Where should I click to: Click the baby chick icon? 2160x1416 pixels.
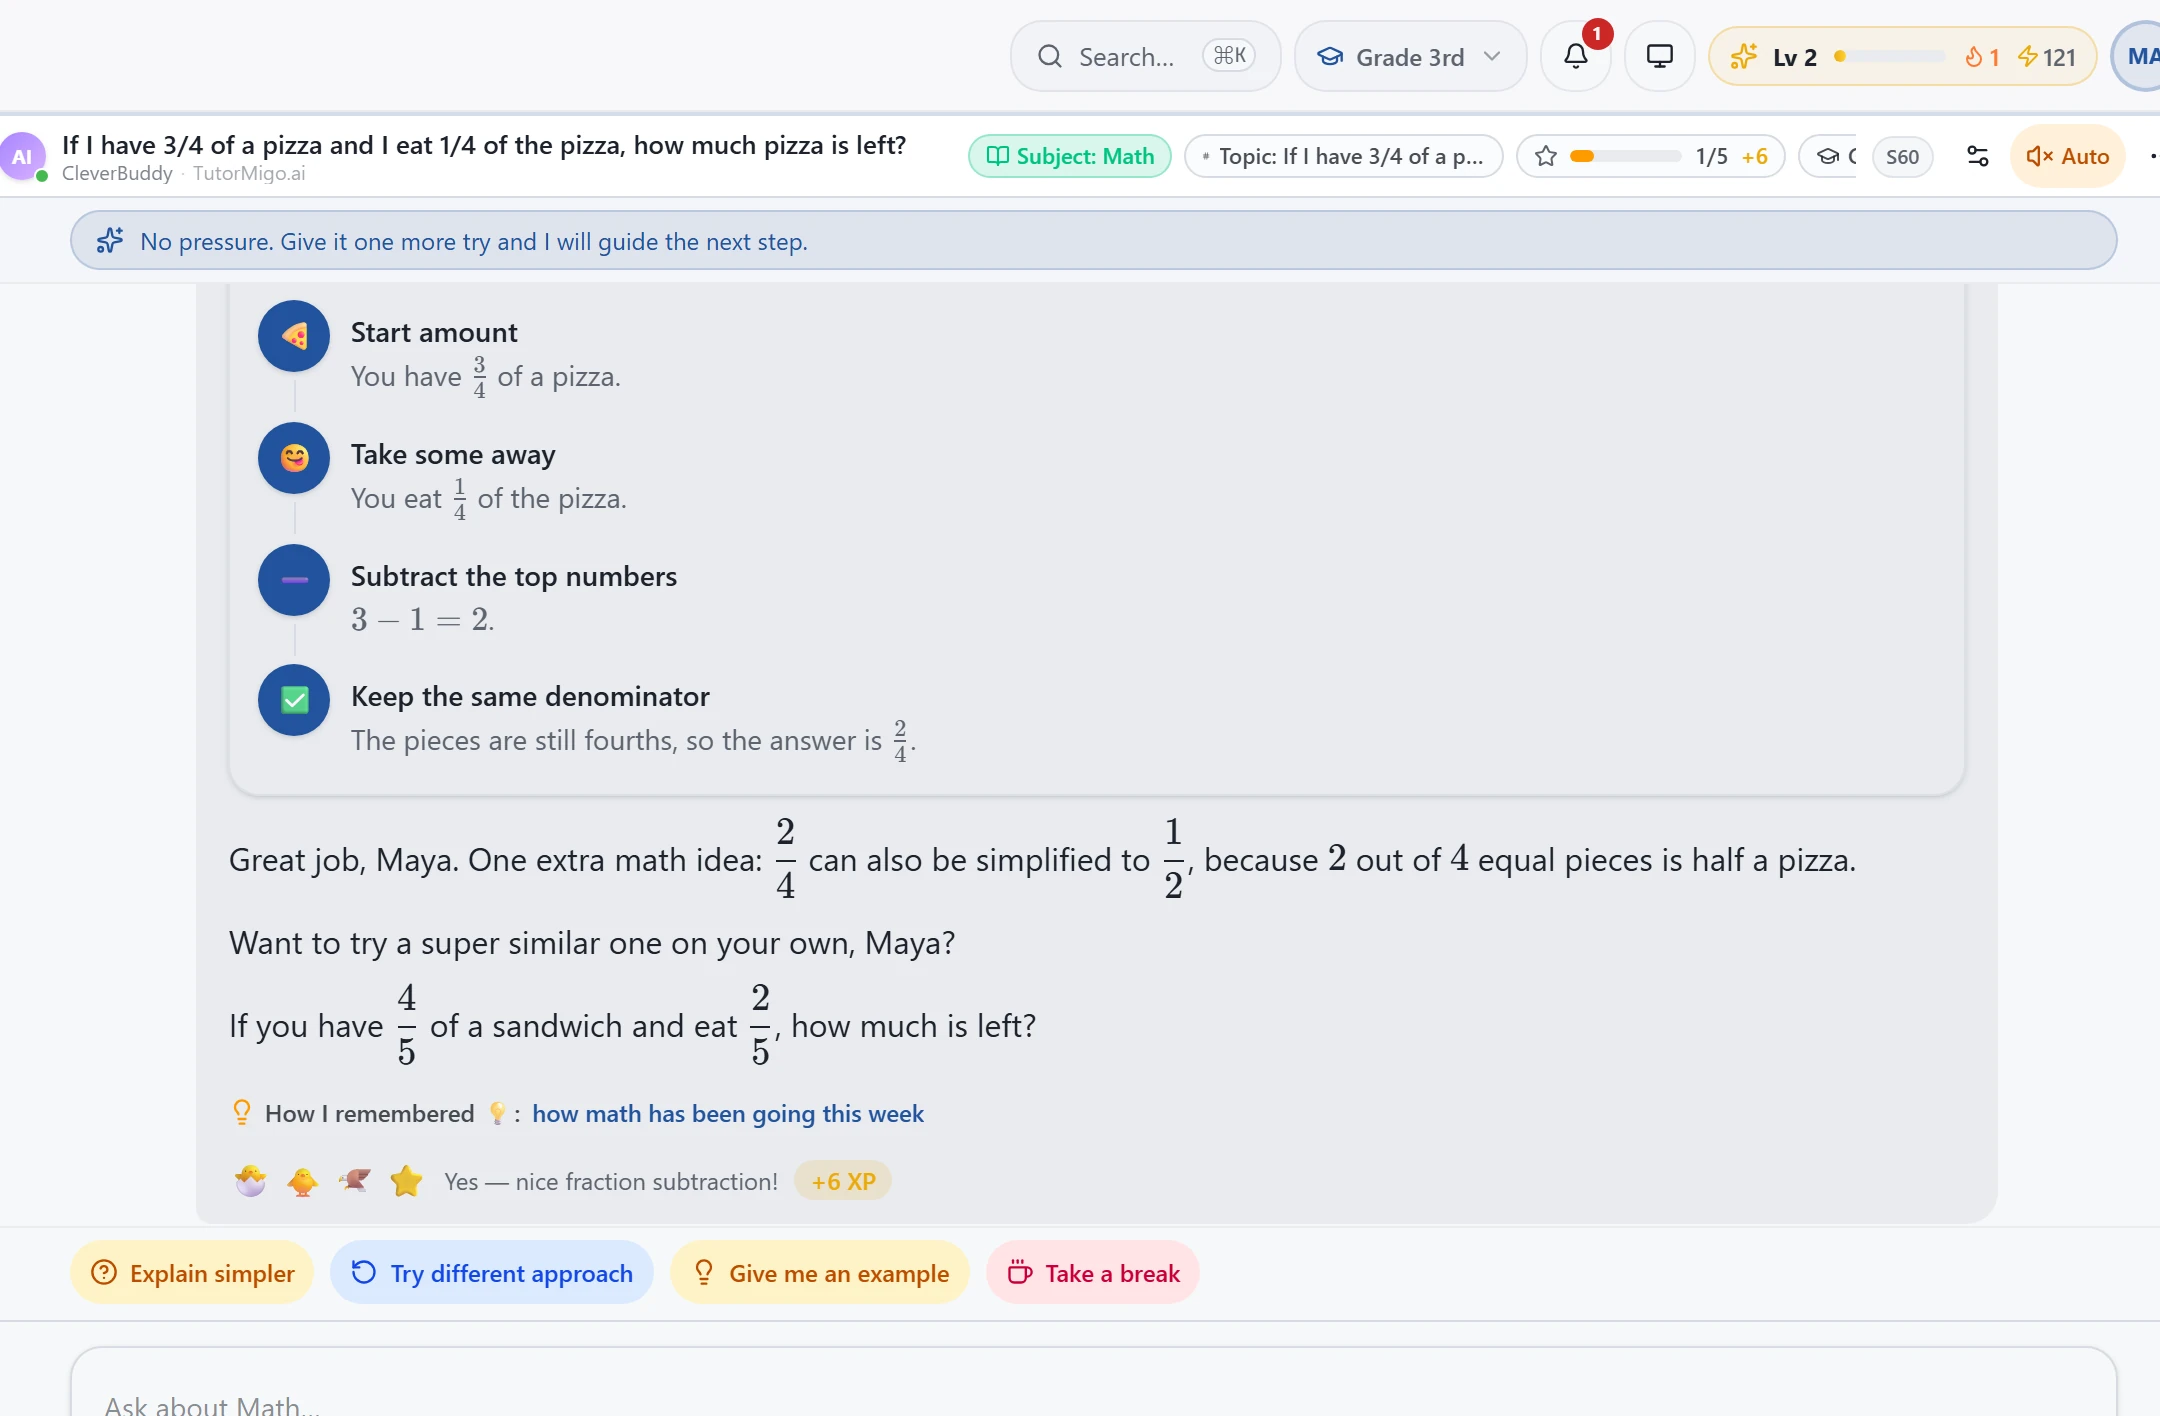click(302, 1181)
